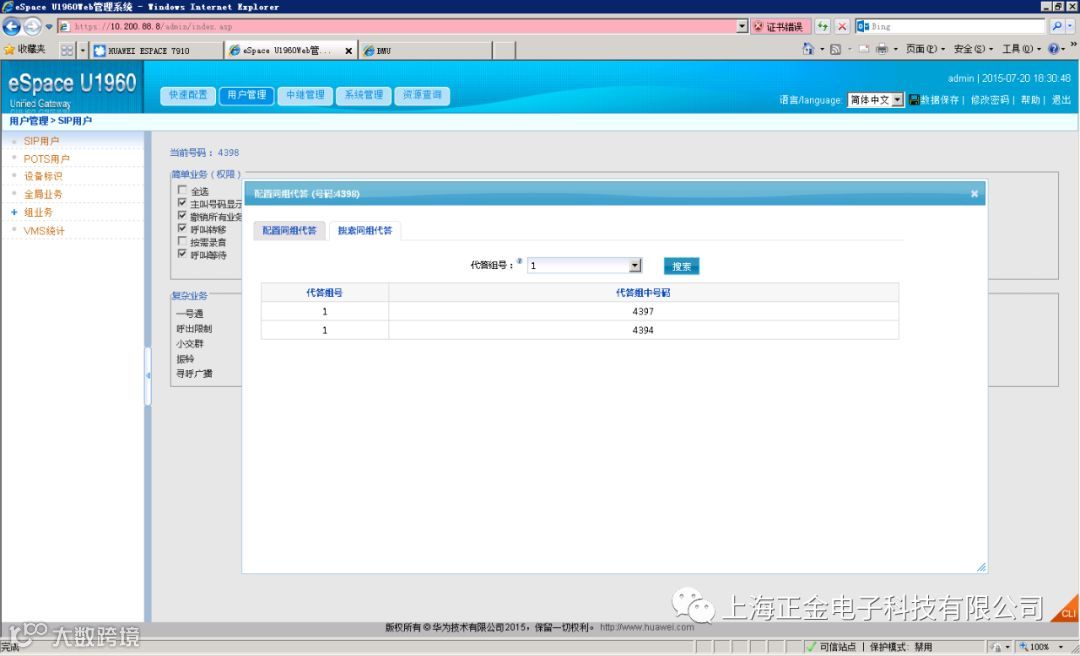This screenshot has height=656, width=1080.
Task: Open the 安全(S) safety menu
Action: 973,49
